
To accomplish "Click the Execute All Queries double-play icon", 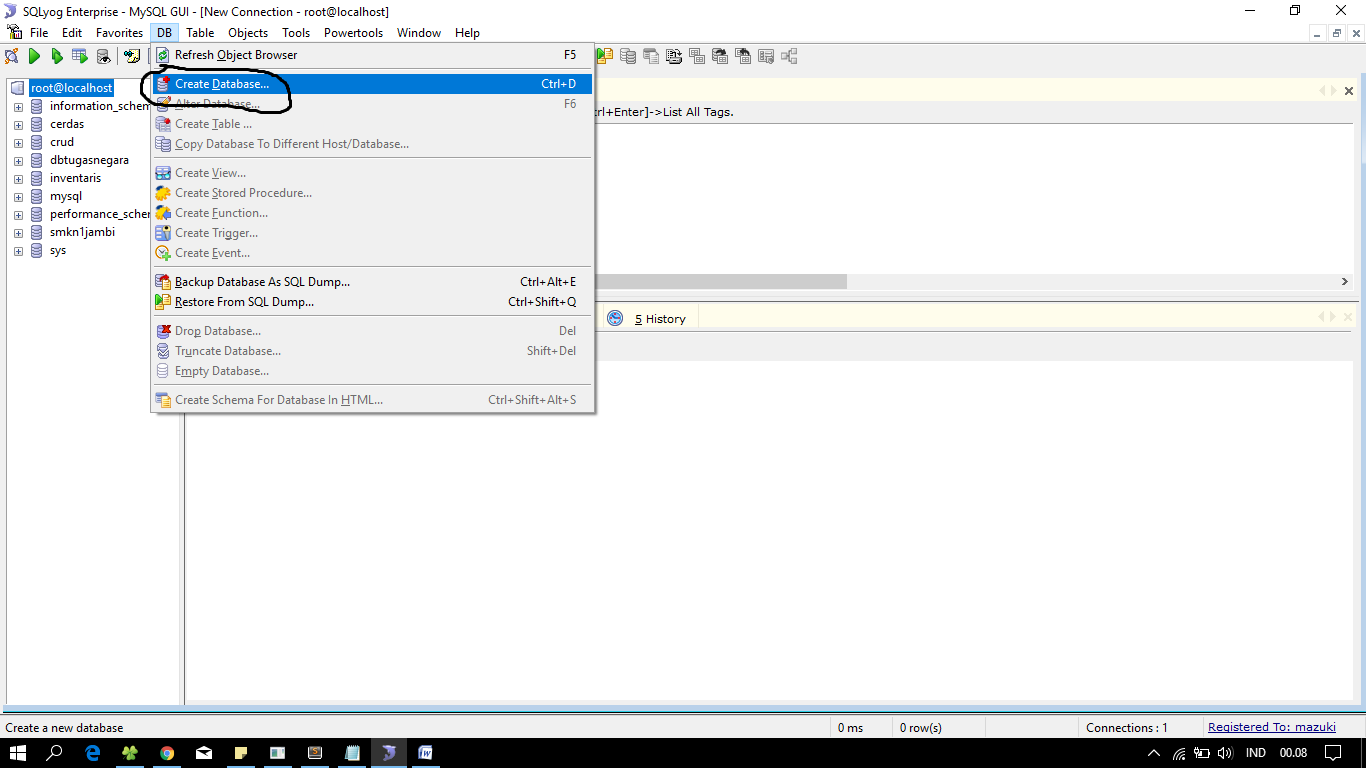I will [57, 56].
